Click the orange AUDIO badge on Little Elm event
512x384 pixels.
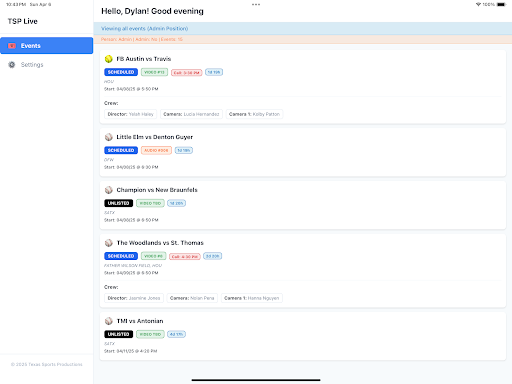[x=156, y=150]
